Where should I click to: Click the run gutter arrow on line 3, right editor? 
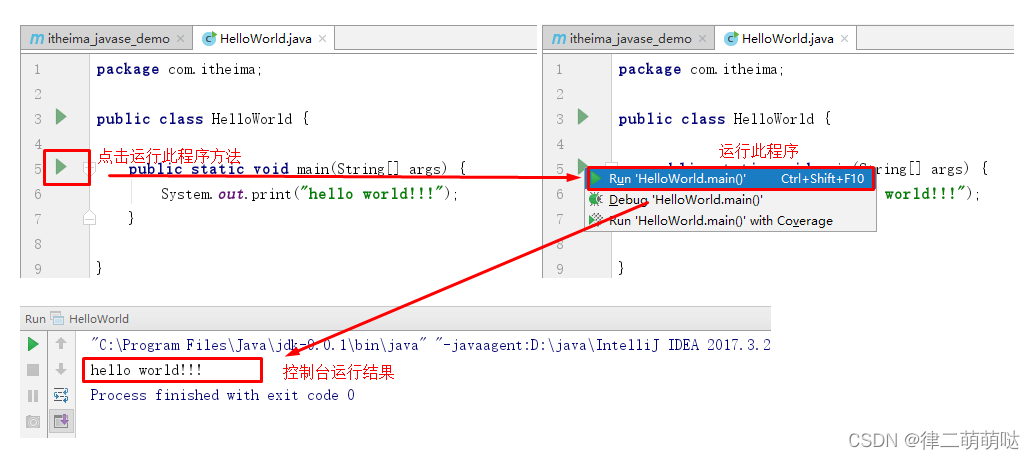pyautogui.click(x=583, y=118)
